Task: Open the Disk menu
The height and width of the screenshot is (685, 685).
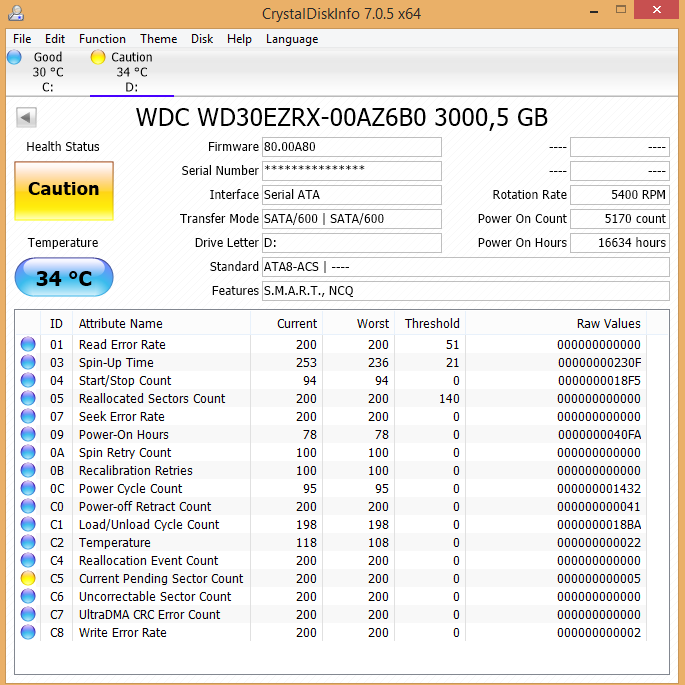Action: [x=202, y=39]
